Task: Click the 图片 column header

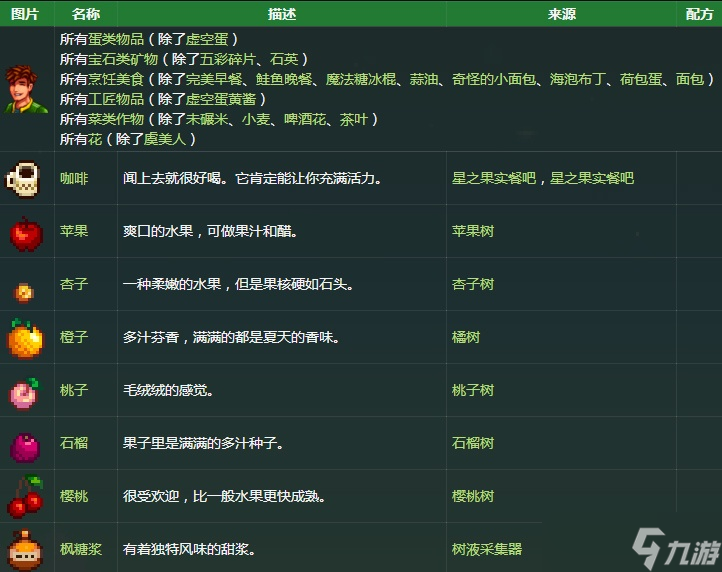Action: [x=25, y=14]
